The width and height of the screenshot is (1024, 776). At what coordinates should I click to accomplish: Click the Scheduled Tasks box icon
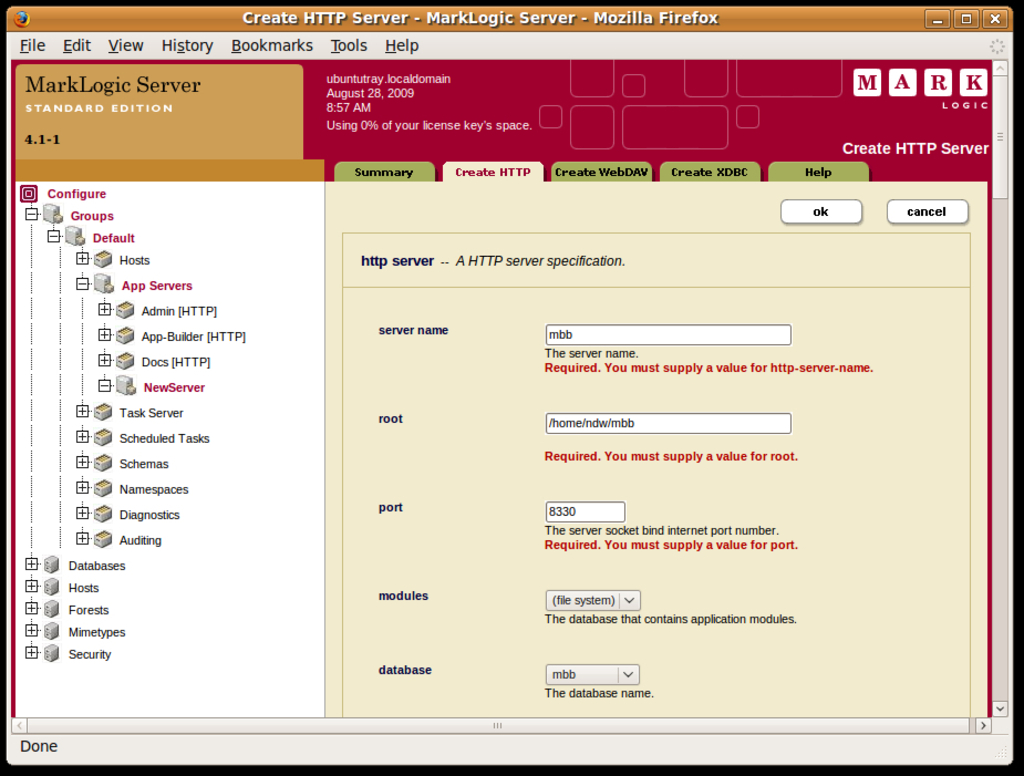pos(103,438)
